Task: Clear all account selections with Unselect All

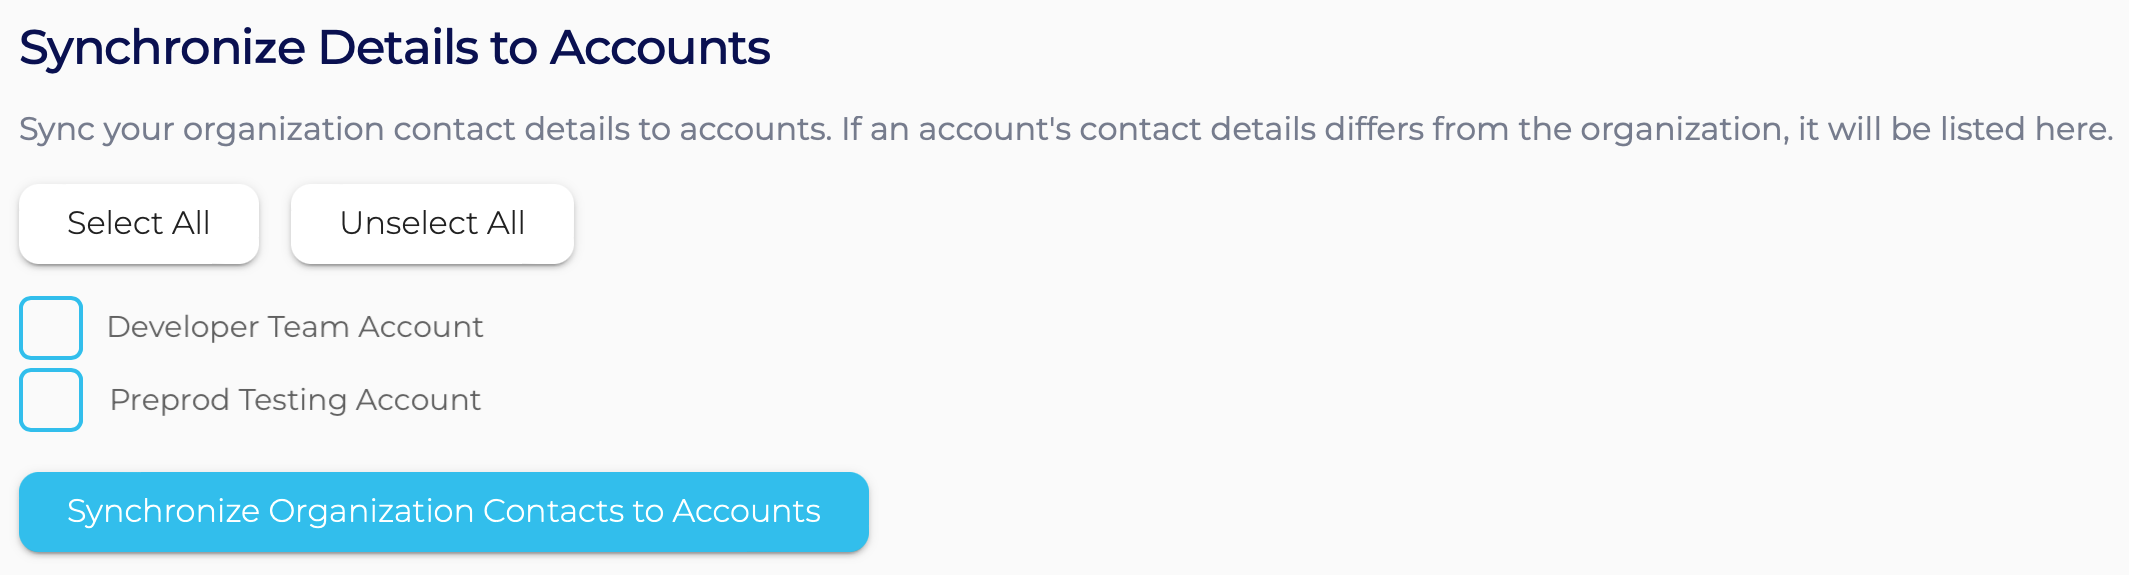Action: [432, 223]
